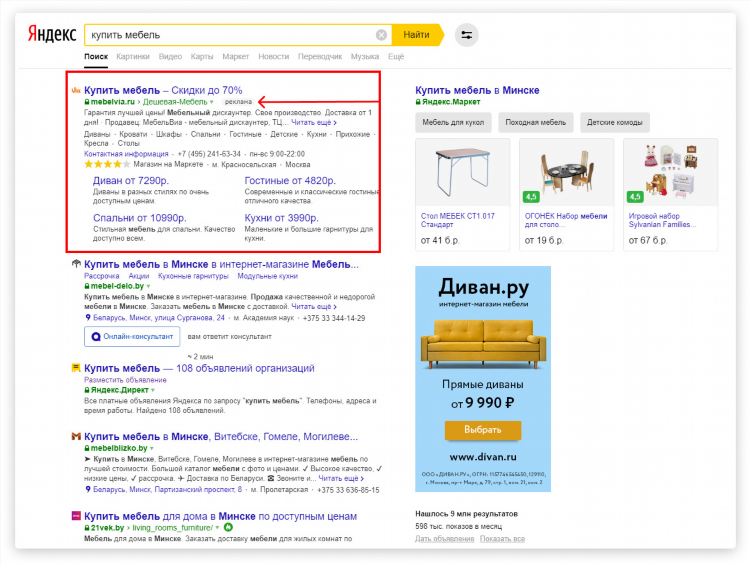
Task: Switch to the Карты tab
Action: click(x=202, y=56)
